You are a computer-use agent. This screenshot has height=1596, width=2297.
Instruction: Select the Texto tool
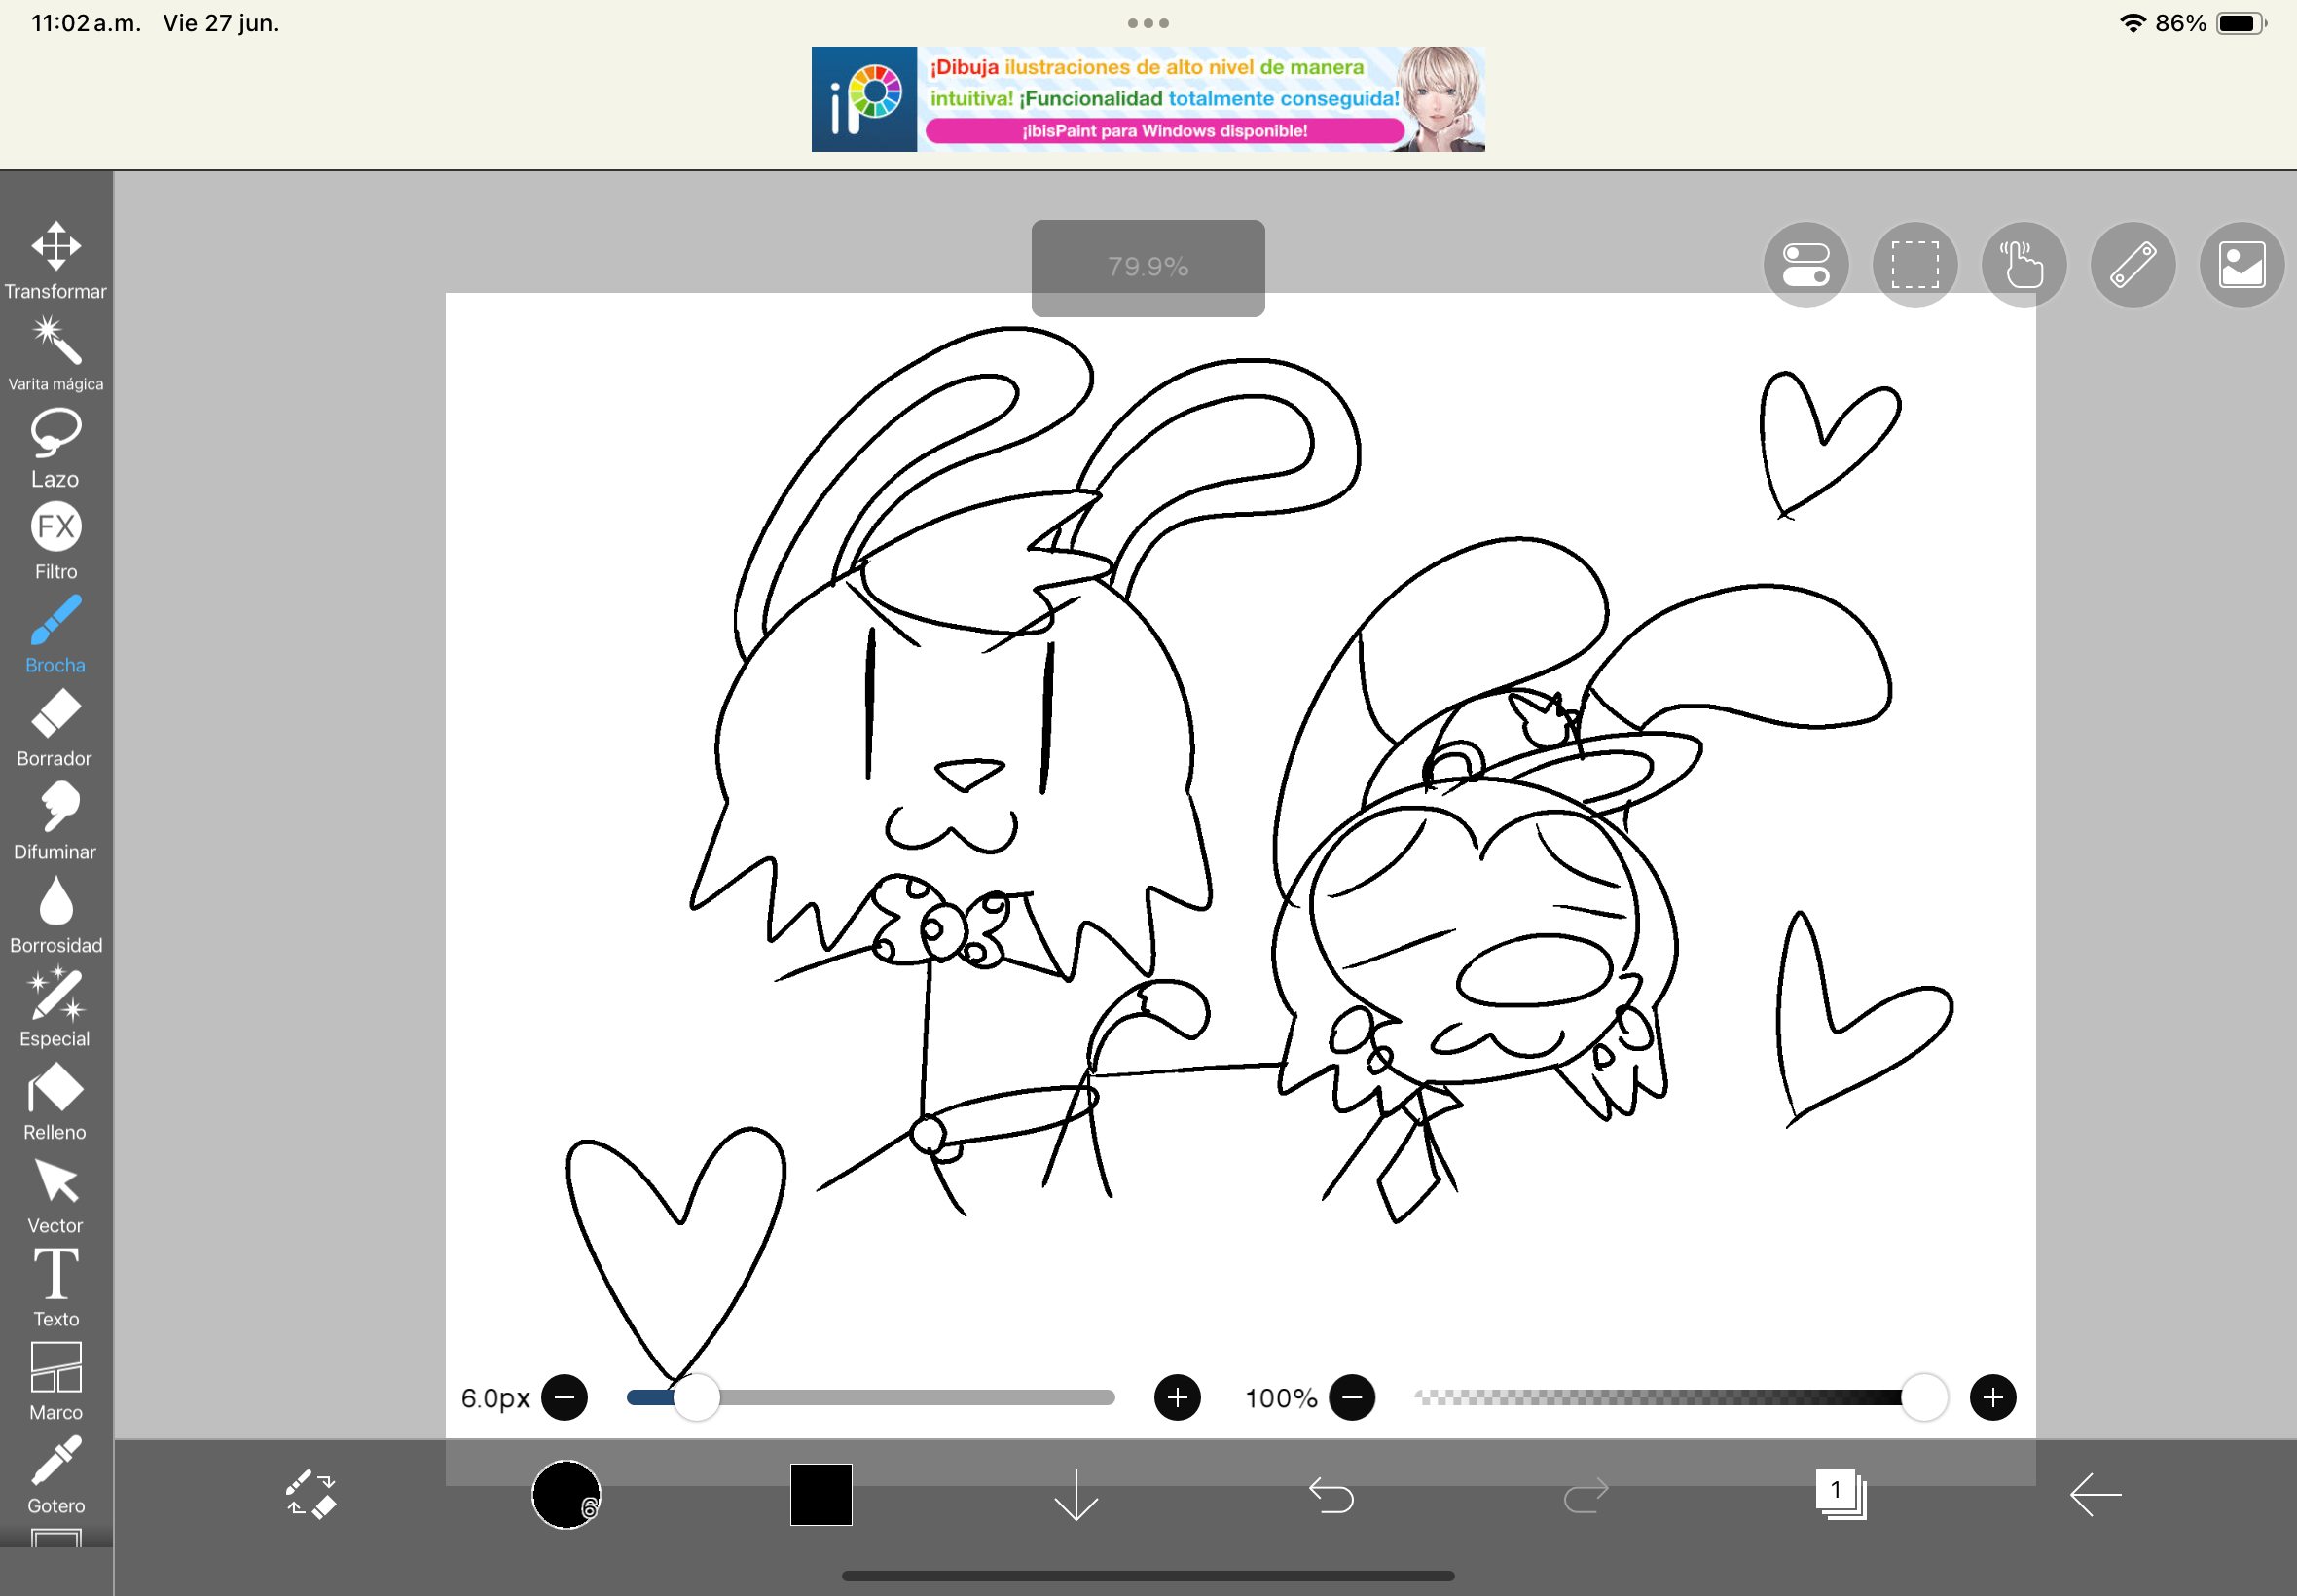click(x=56, y=1288)
